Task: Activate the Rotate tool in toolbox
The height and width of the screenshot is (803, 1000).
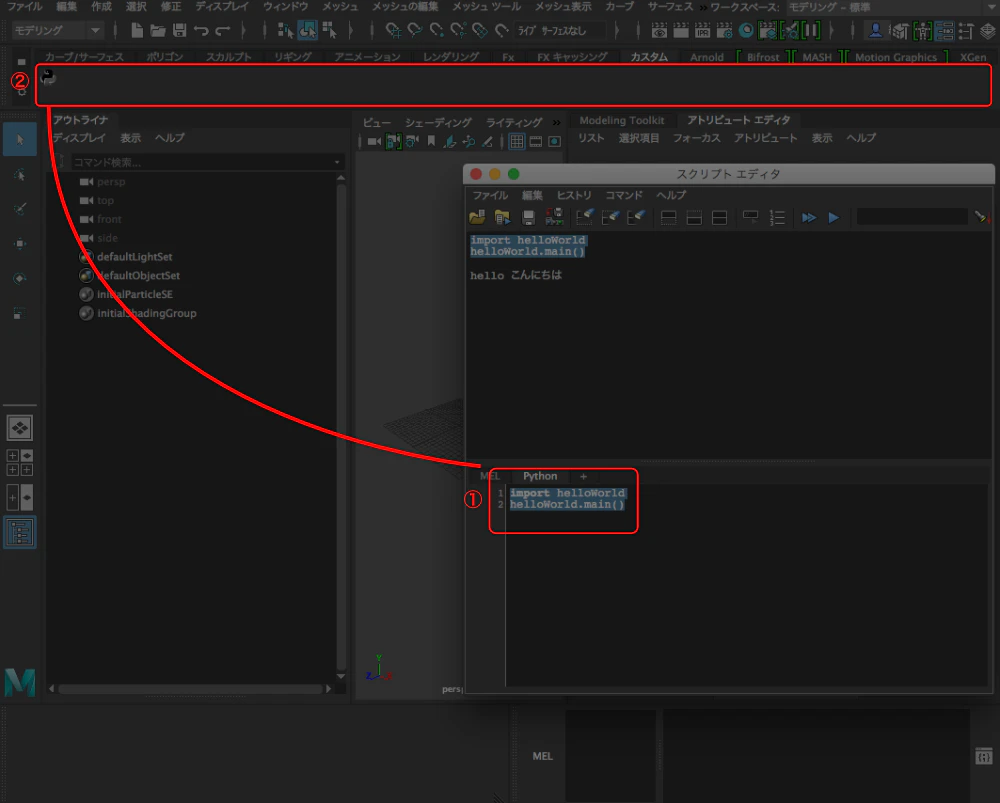Action: (20, 278)
